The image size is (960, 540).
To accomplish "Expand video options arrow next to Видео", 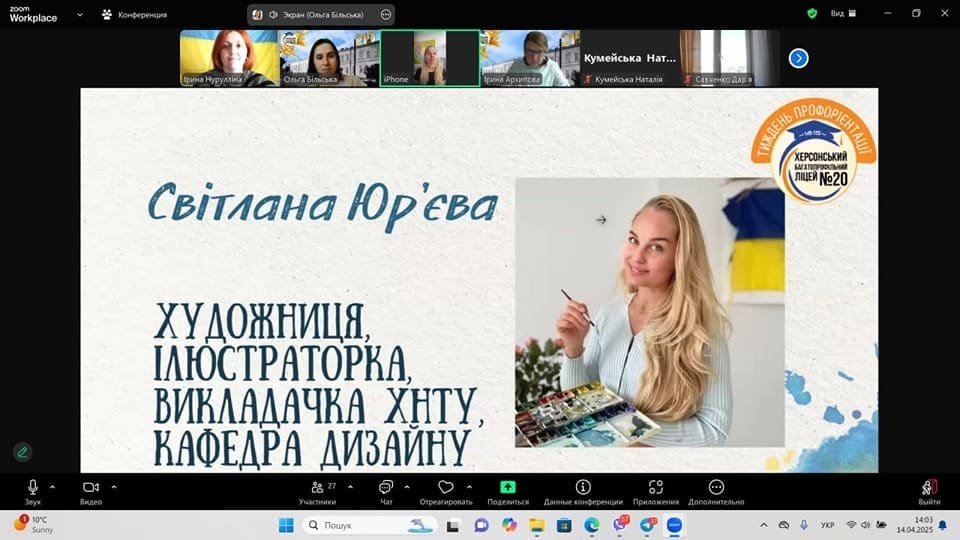I will tap(114, 487).
